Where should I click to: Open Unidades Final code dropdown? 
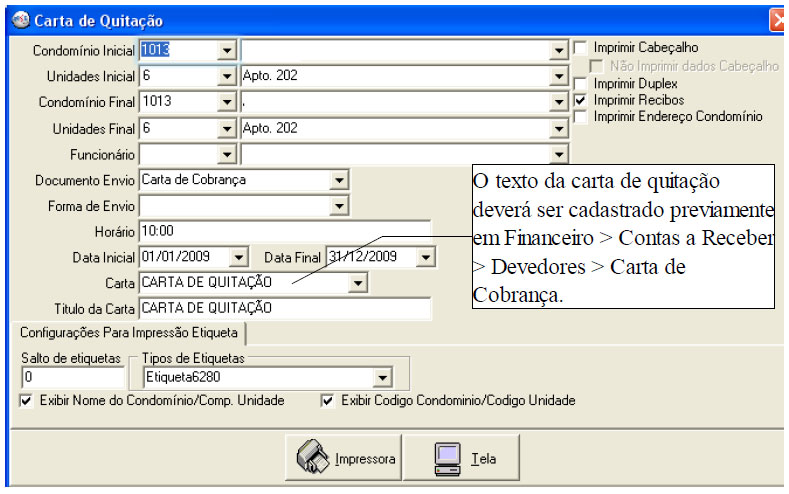pos(227,129)
